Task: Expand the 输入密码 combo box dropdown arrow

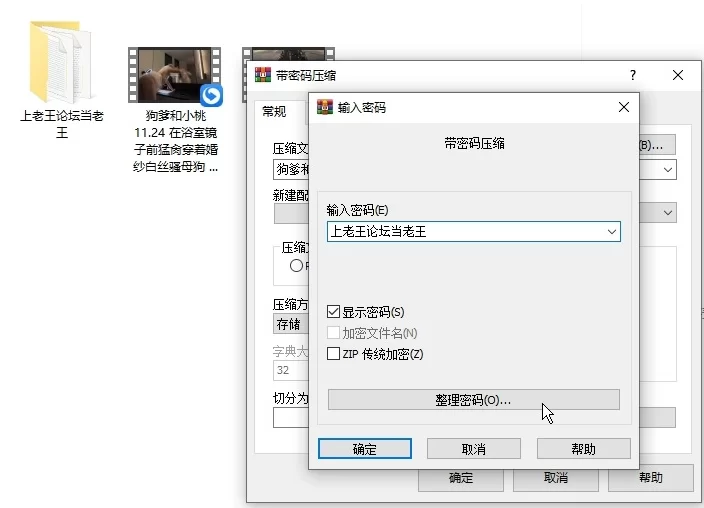Action: tap(612, 232)
